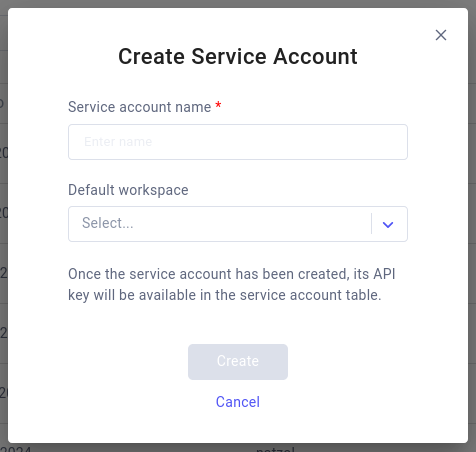Click the 'Create Service Account' heading
The image size is (476, 452).
(238, 56)
